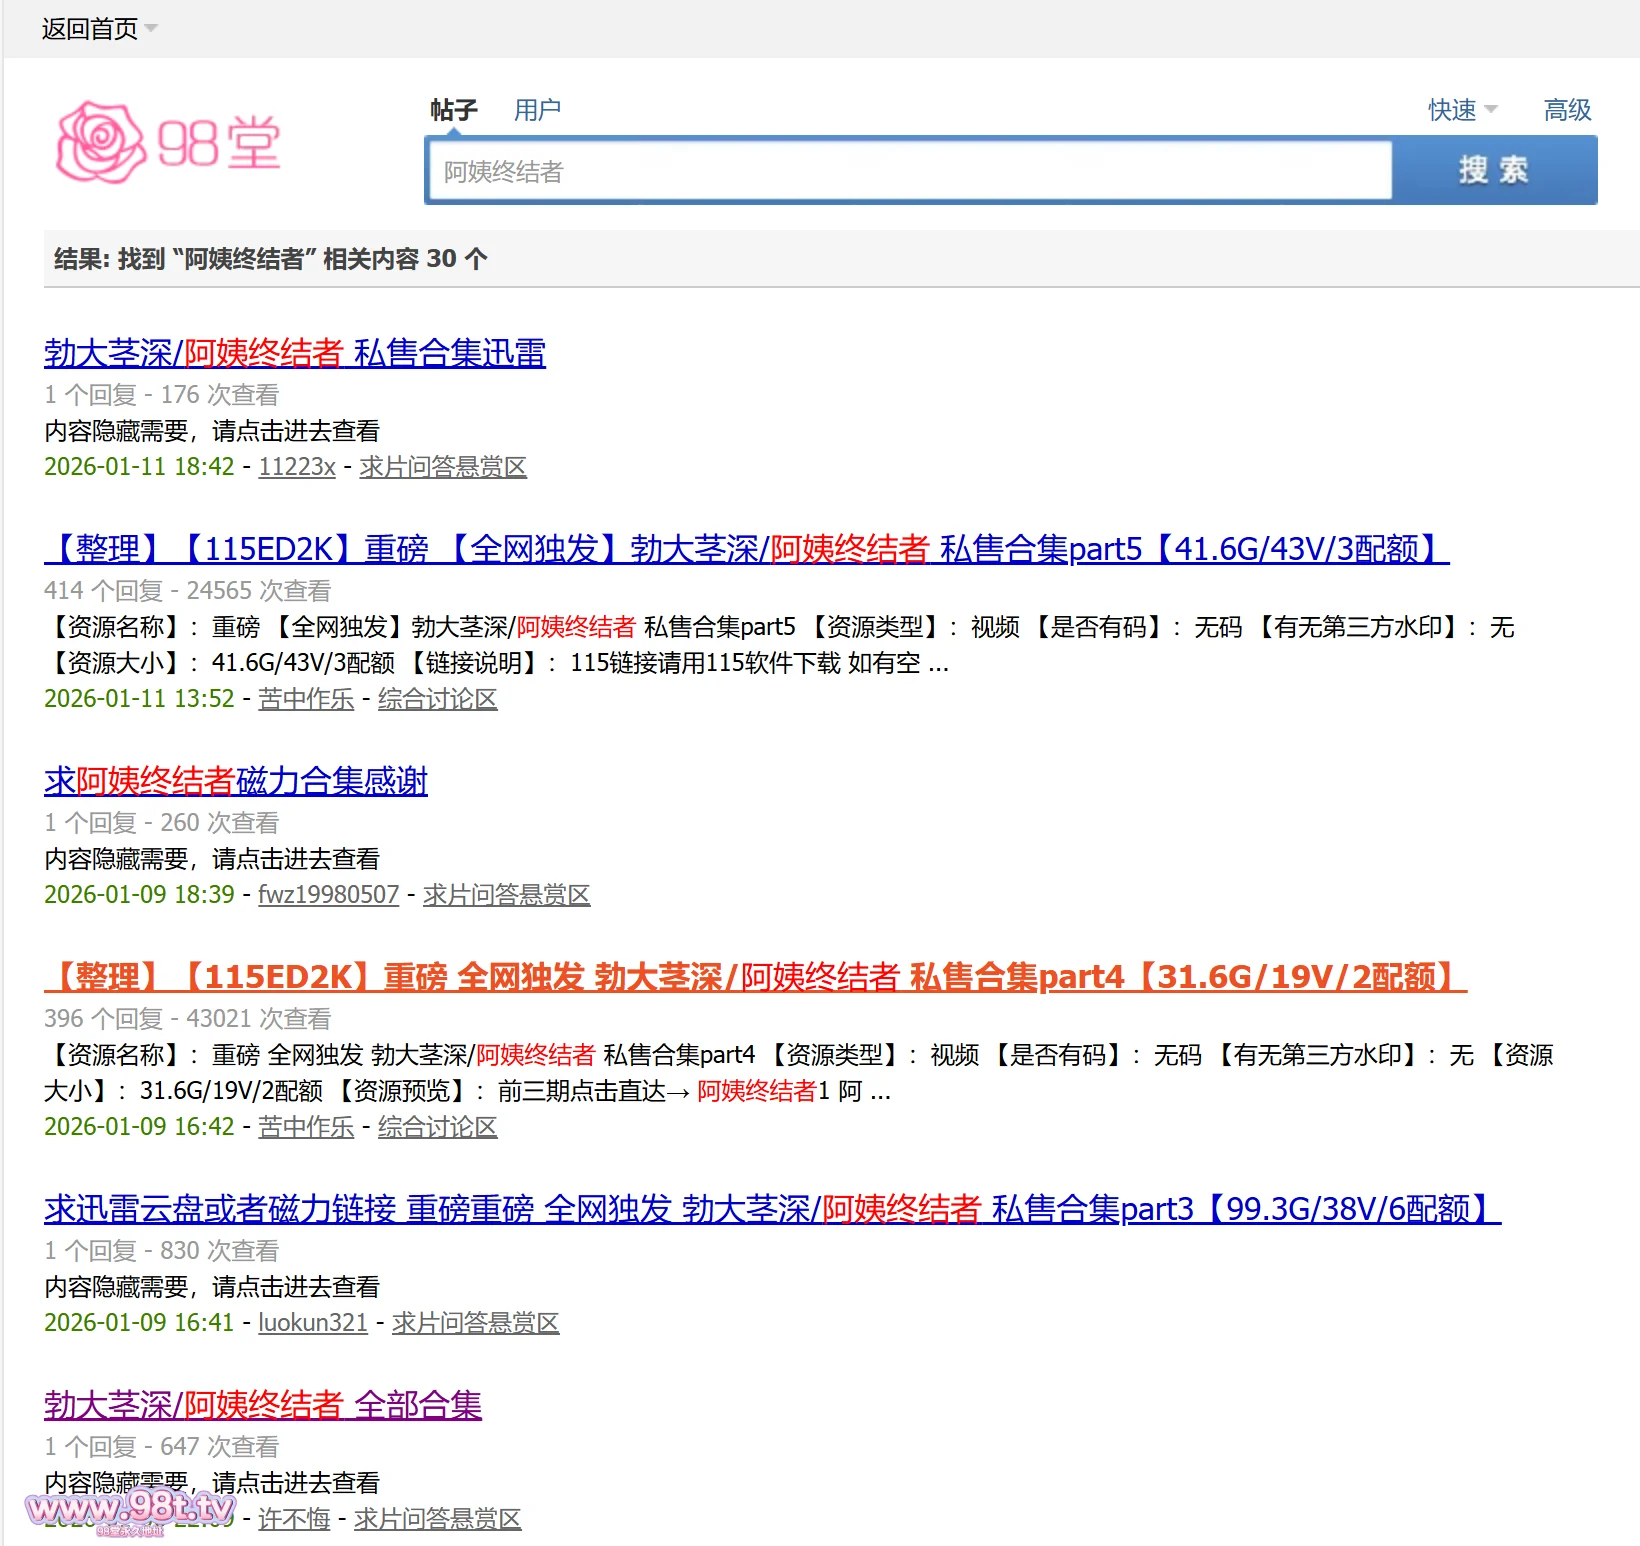Switch to the 帖子 tab
The image size is (1640, 1546).
[453, 109]
